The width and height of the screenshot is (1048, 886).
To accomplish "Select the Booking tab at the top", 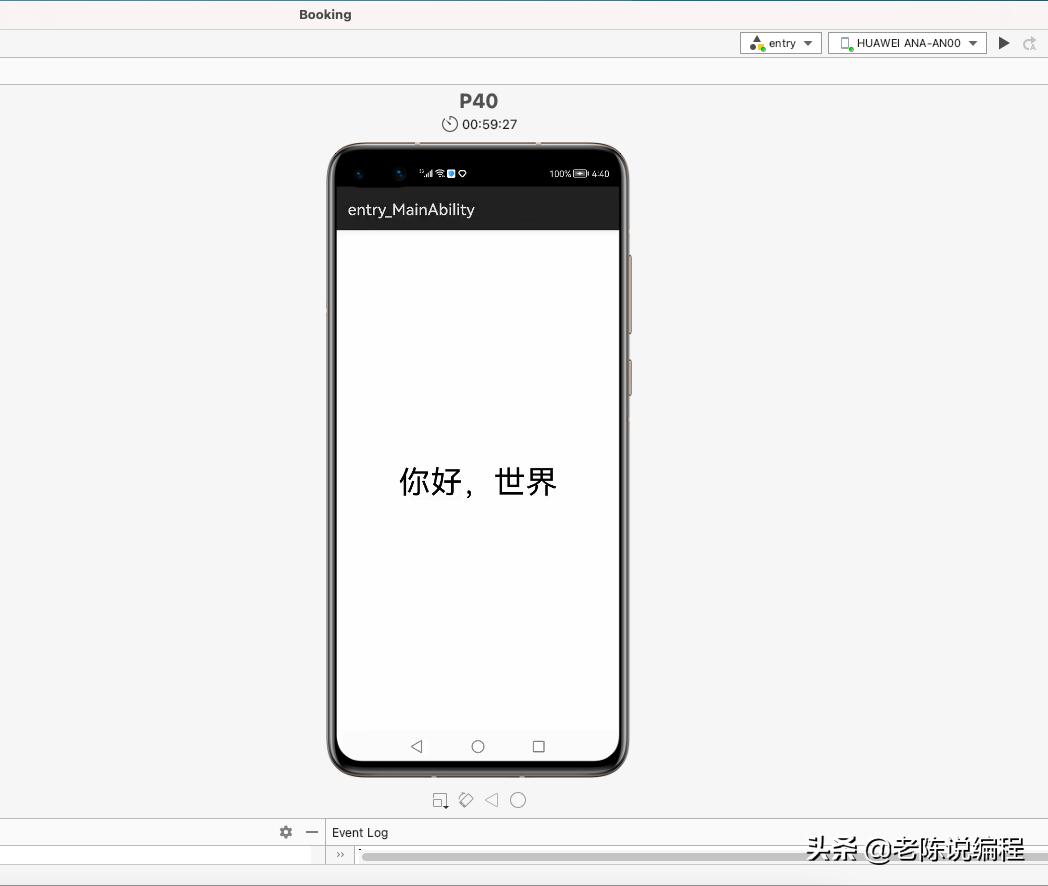I will coord(324,14).
